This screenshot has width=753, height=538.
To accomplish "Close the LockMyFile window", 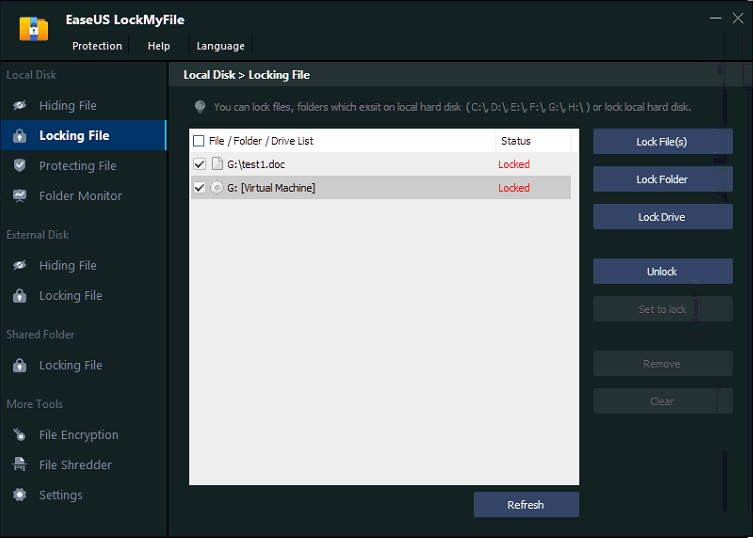I will [738, 18].
